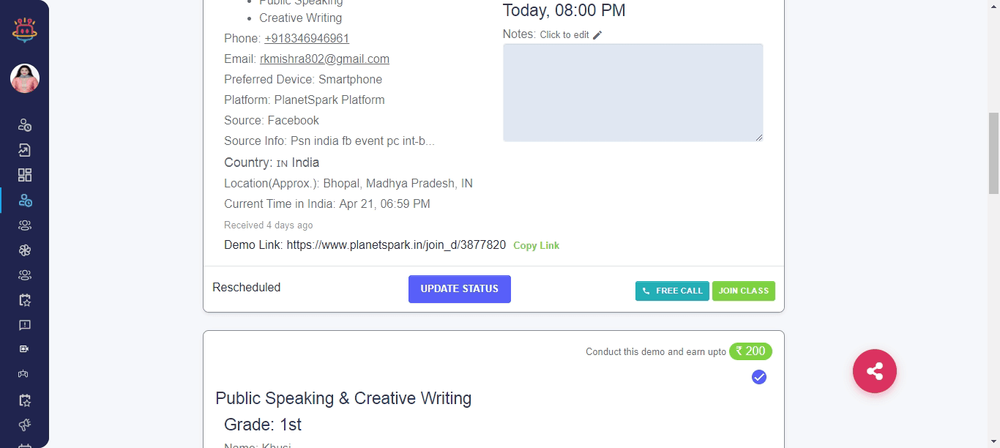
Task: Click inside the Notes text area
Action: tap(633, 93)
